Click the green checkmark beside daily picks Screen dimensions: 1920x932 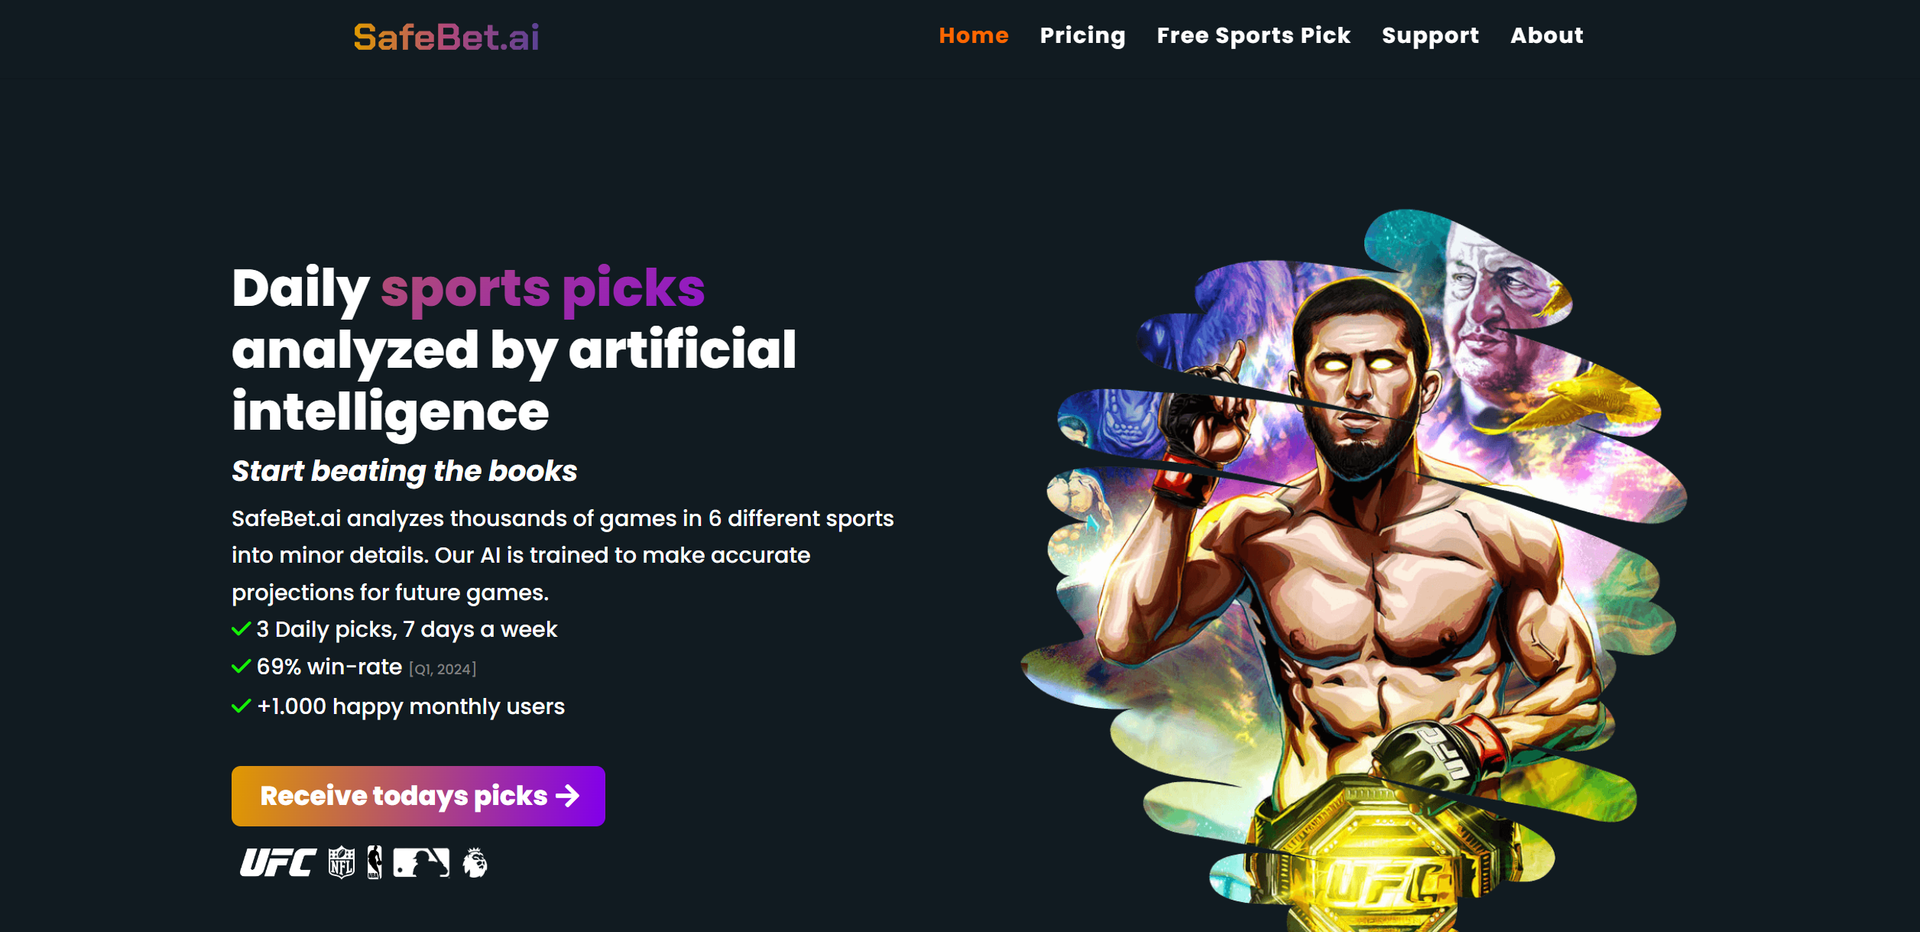240,629
